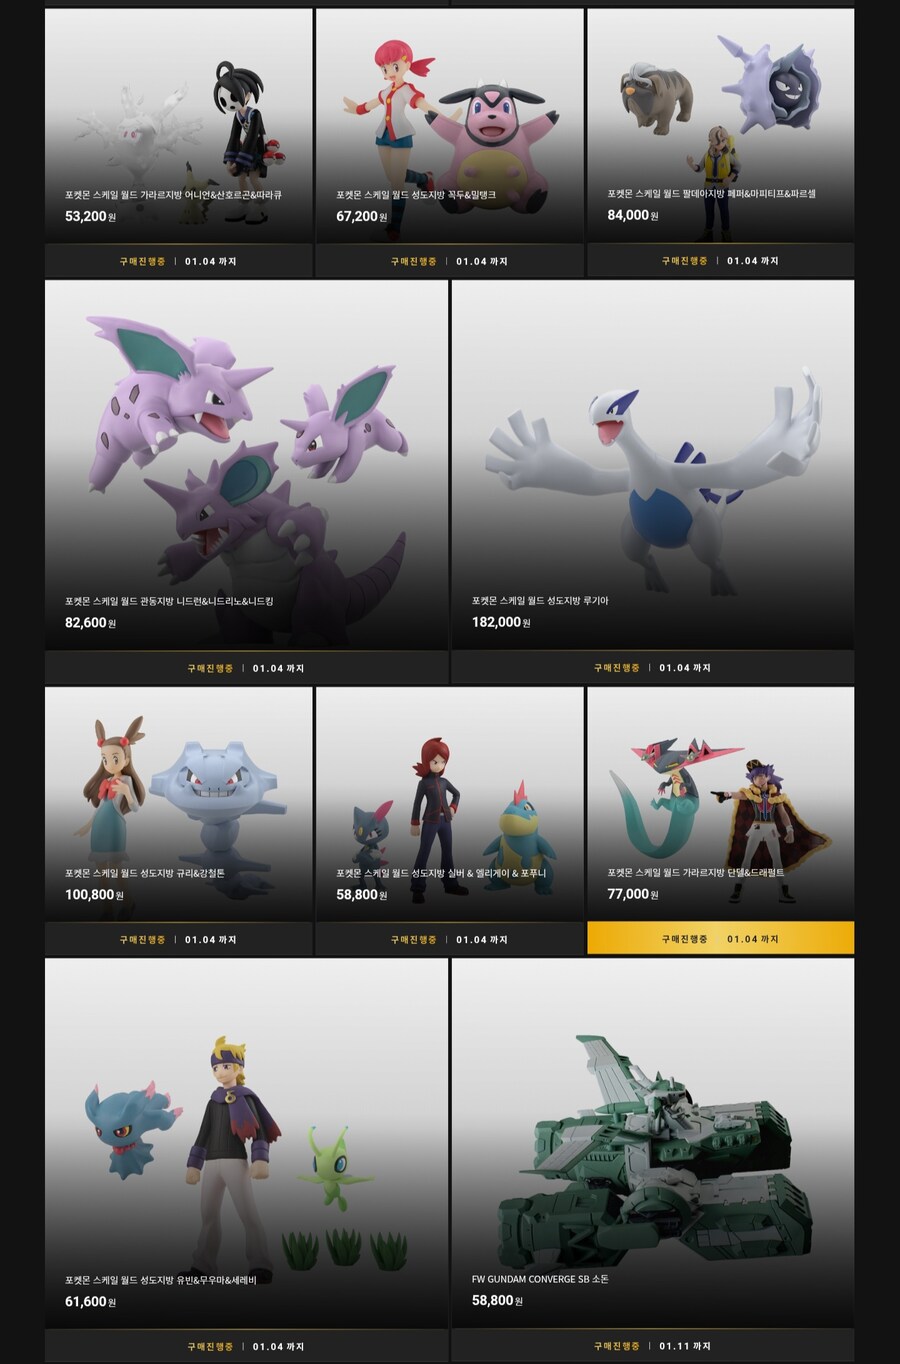Open the FW GUNDAM CONVERGE SB title link
Image resolution: width=900 pixels, height=1364 pixels.
pyautogui.click(x=540, y=1279)
